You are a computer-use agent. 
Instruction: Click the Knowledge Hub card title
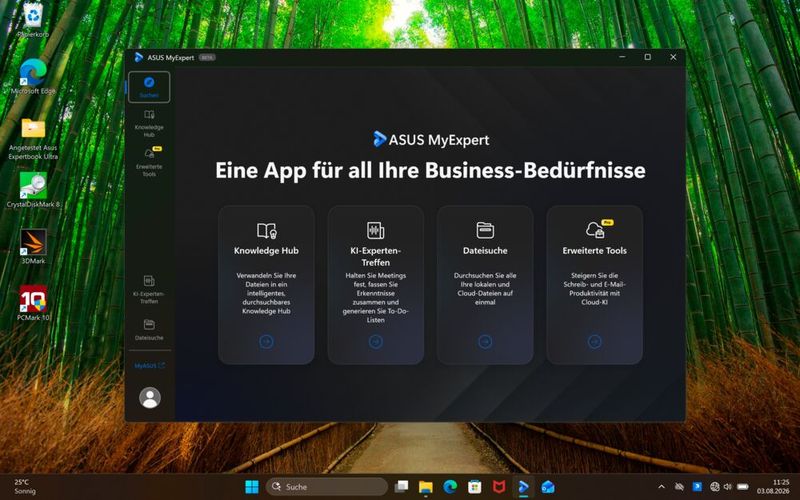pos(266,251)
